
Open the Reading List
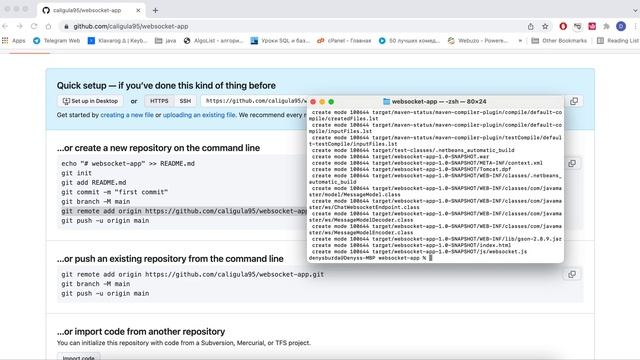[618, 40]
